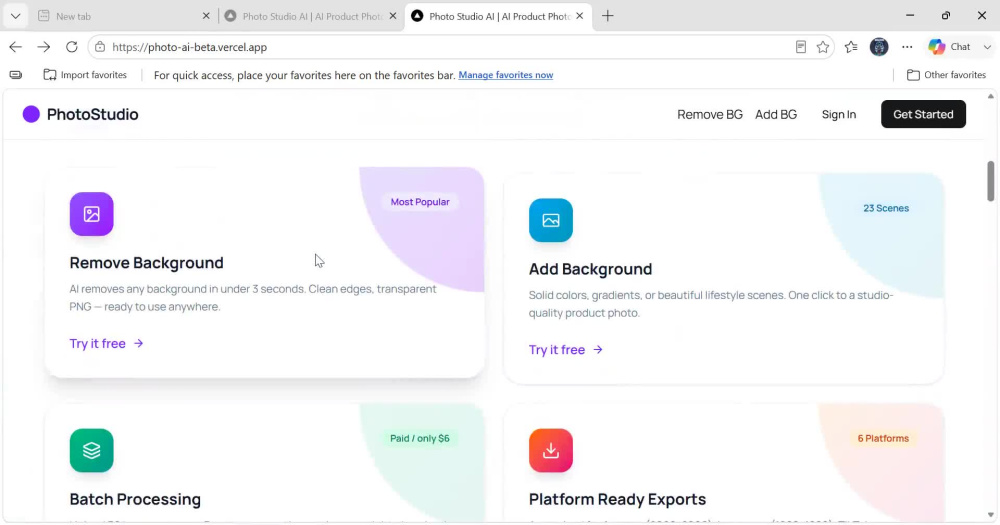Click the Platform Ready Exports download icon
The width and height of the screenshot is (1000, 525).
point(550,450)
